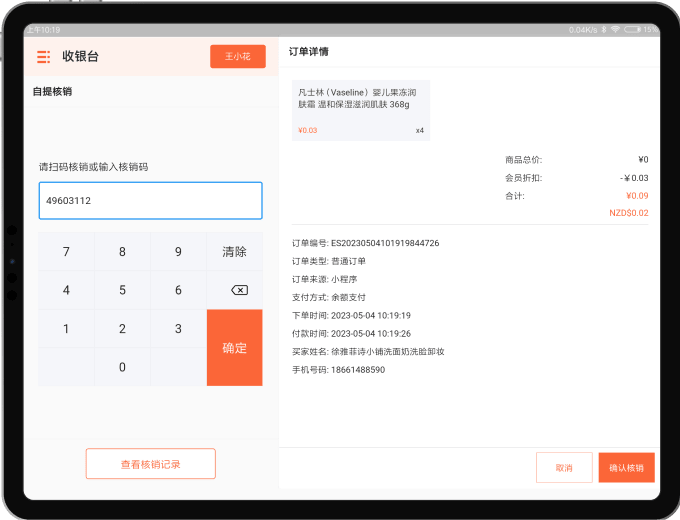Open the hamburger menu beside 收银台

(43, 57)
